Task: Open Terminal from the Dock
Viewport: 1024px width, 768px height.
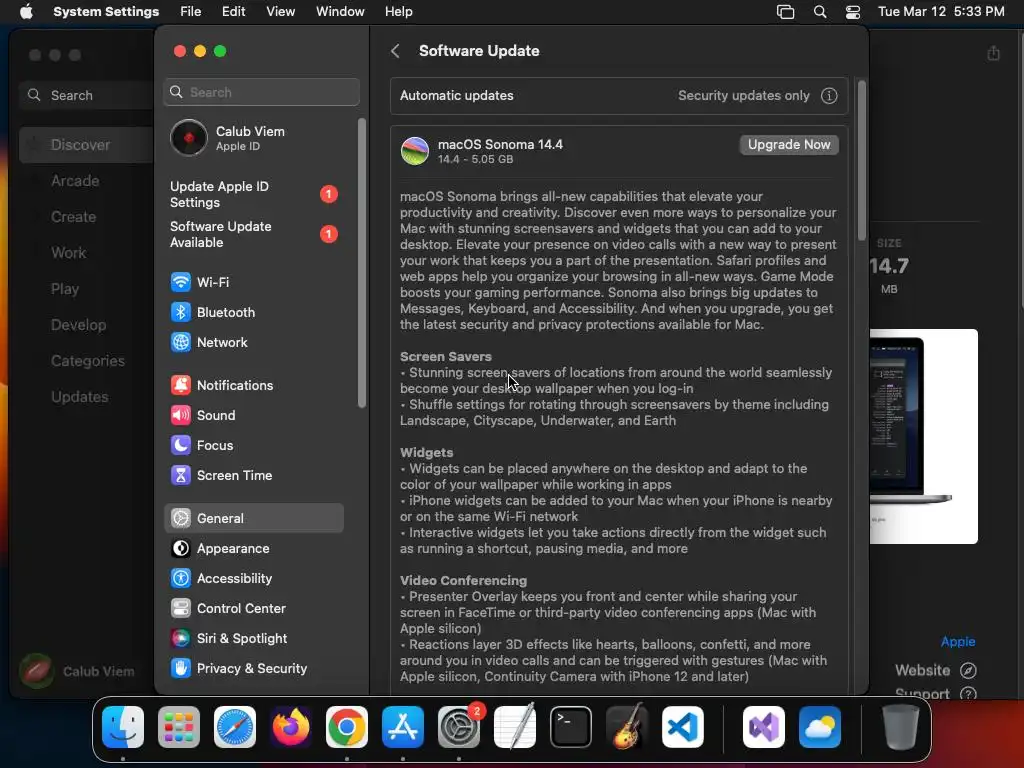Action: click(571, 727)
